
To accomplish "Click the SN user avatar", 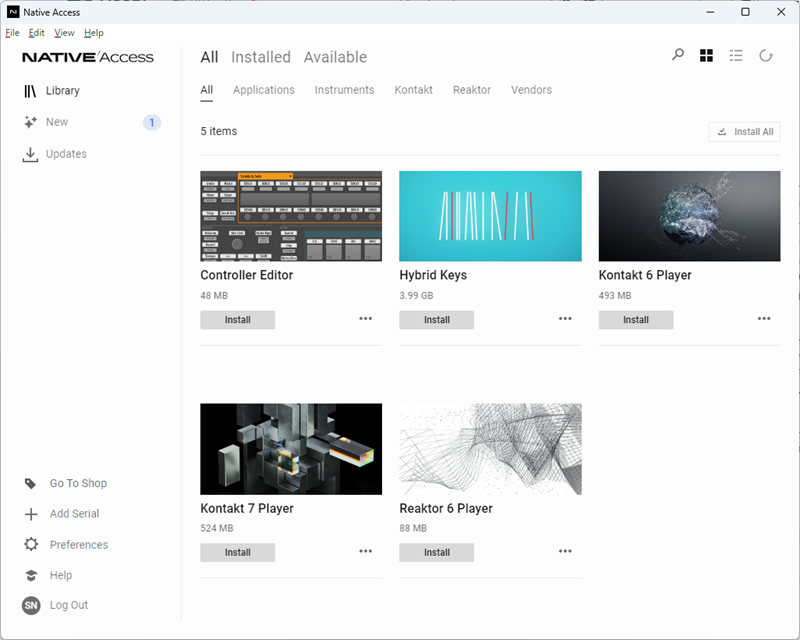I will pyautogui.click(x=31, y=605).
